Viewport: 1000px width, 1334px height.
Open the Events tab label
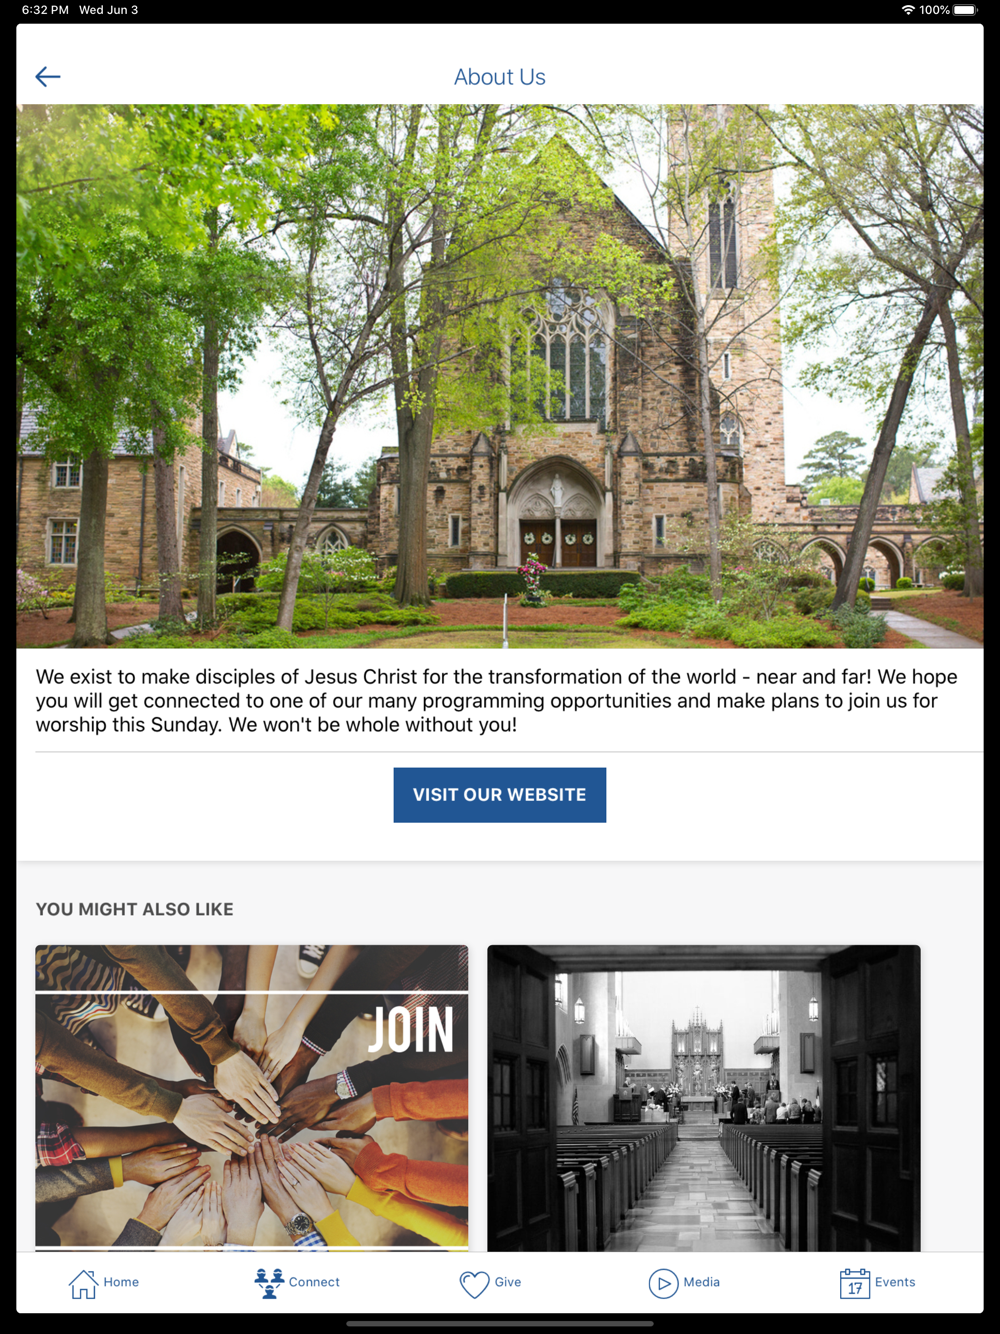(895, 1282)
